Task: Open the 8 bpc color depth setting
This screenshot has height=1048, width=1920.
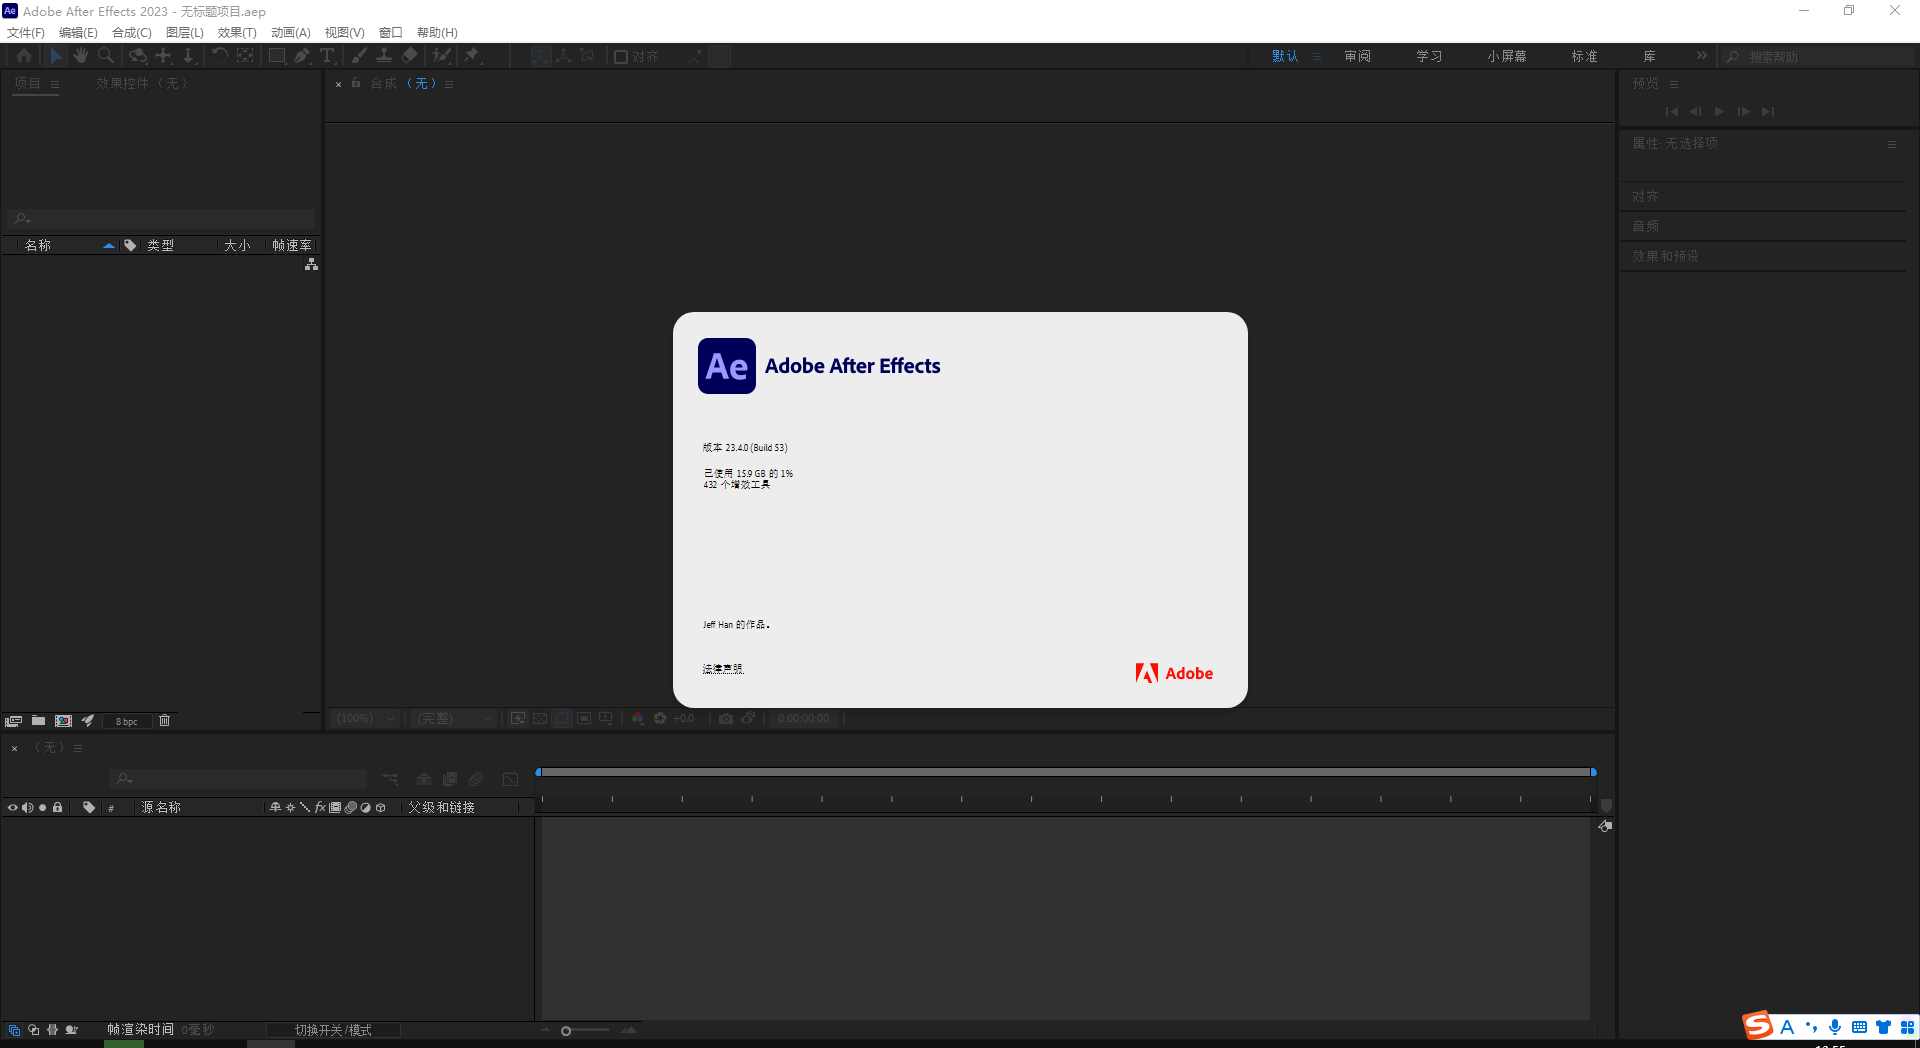Action: (127, 721)
